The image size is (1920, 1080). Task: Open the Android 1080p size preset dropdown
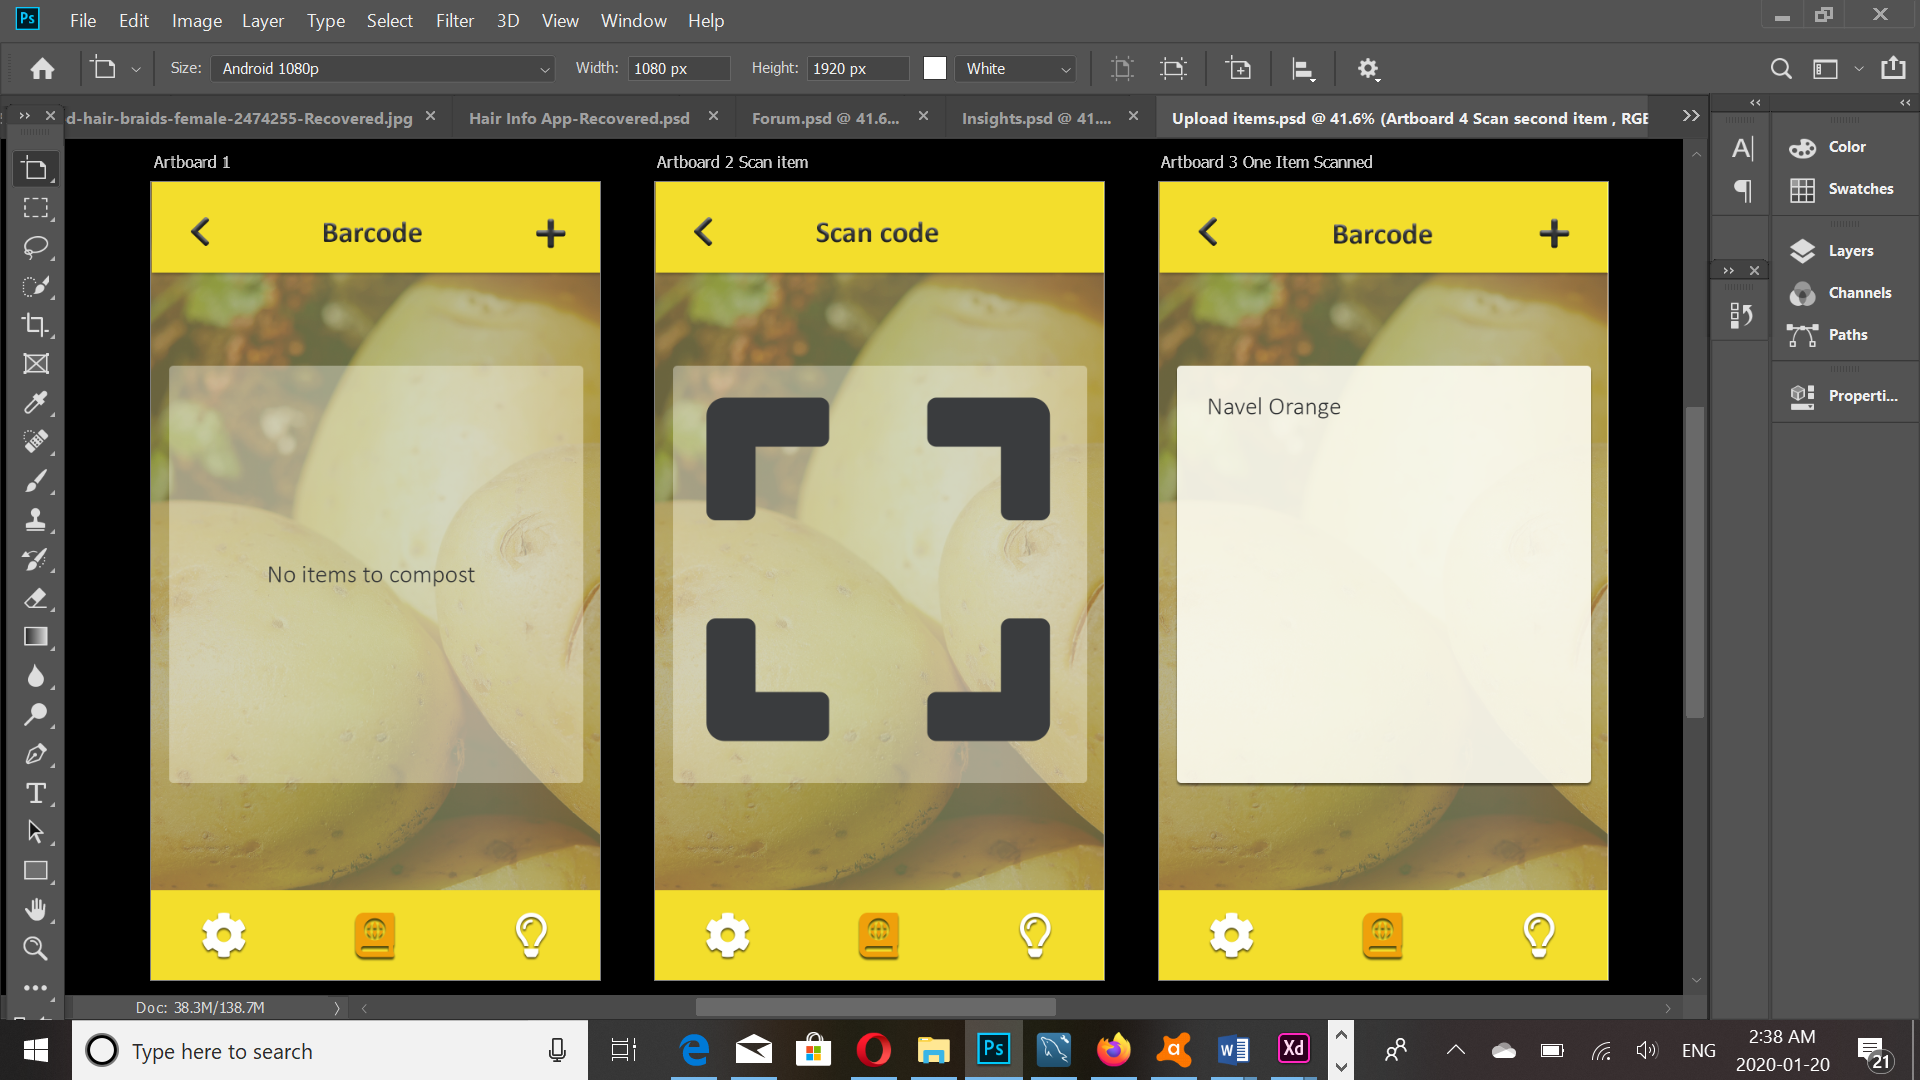(543, 68)
